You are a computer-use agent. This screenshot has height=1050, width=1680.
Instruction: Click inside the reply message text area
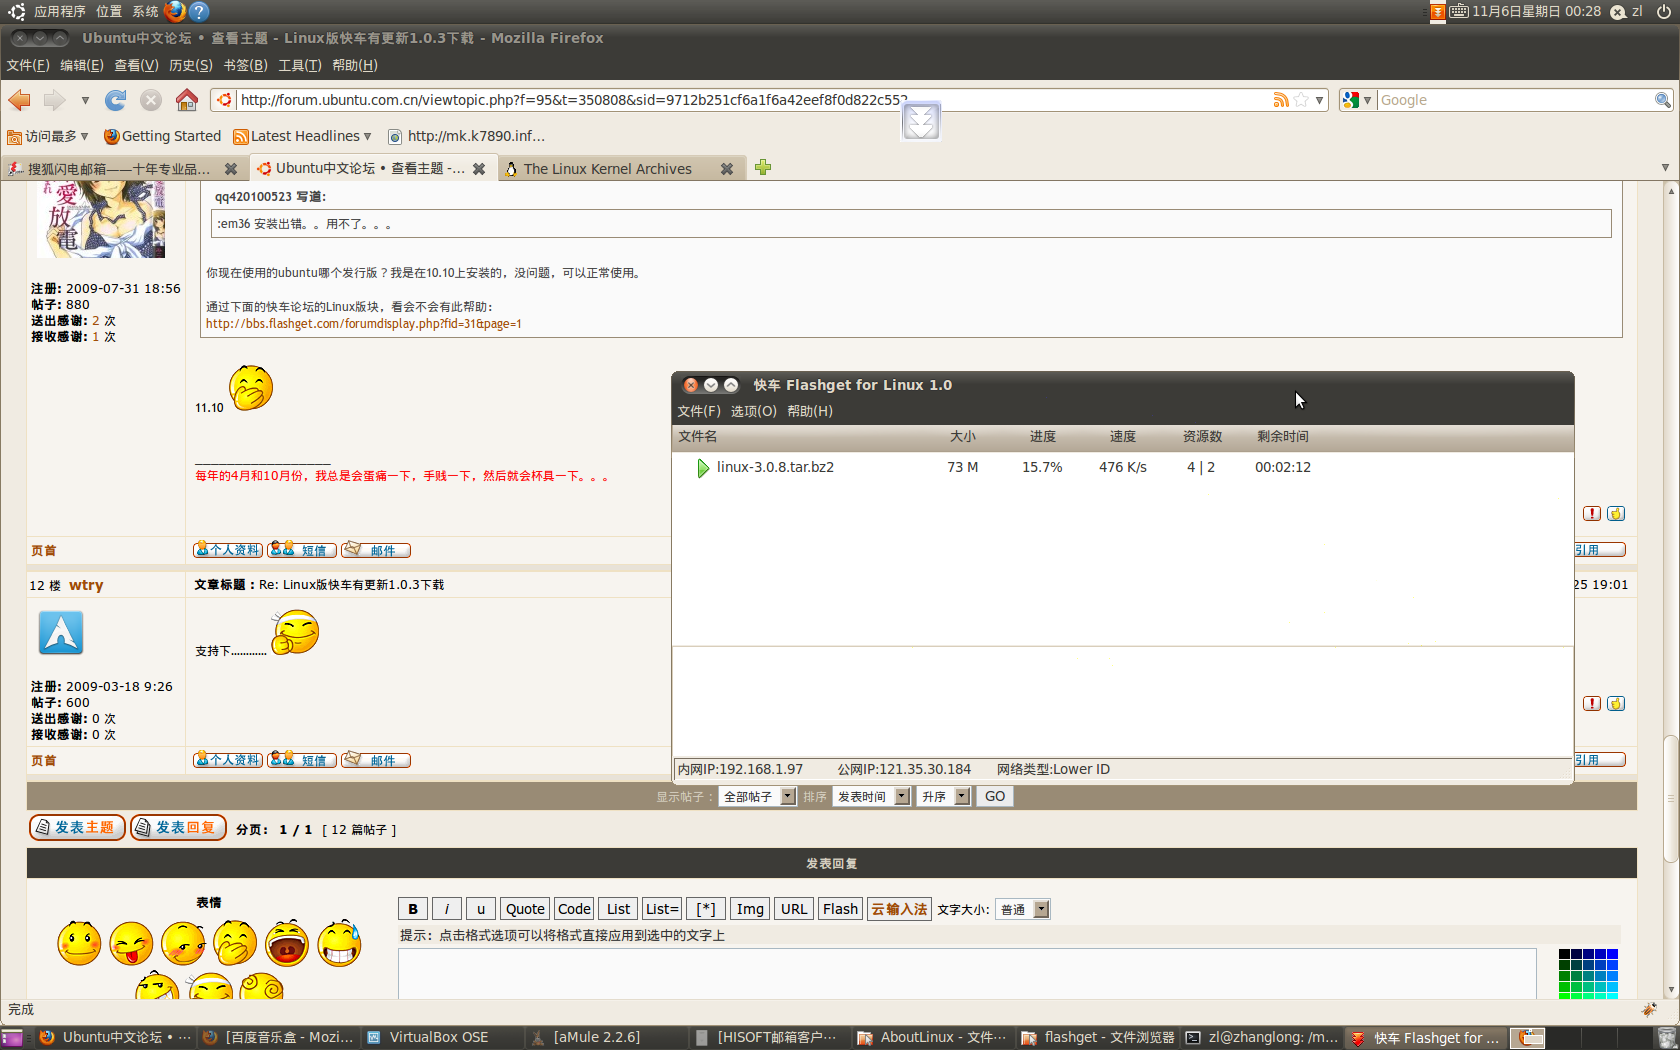967,973
